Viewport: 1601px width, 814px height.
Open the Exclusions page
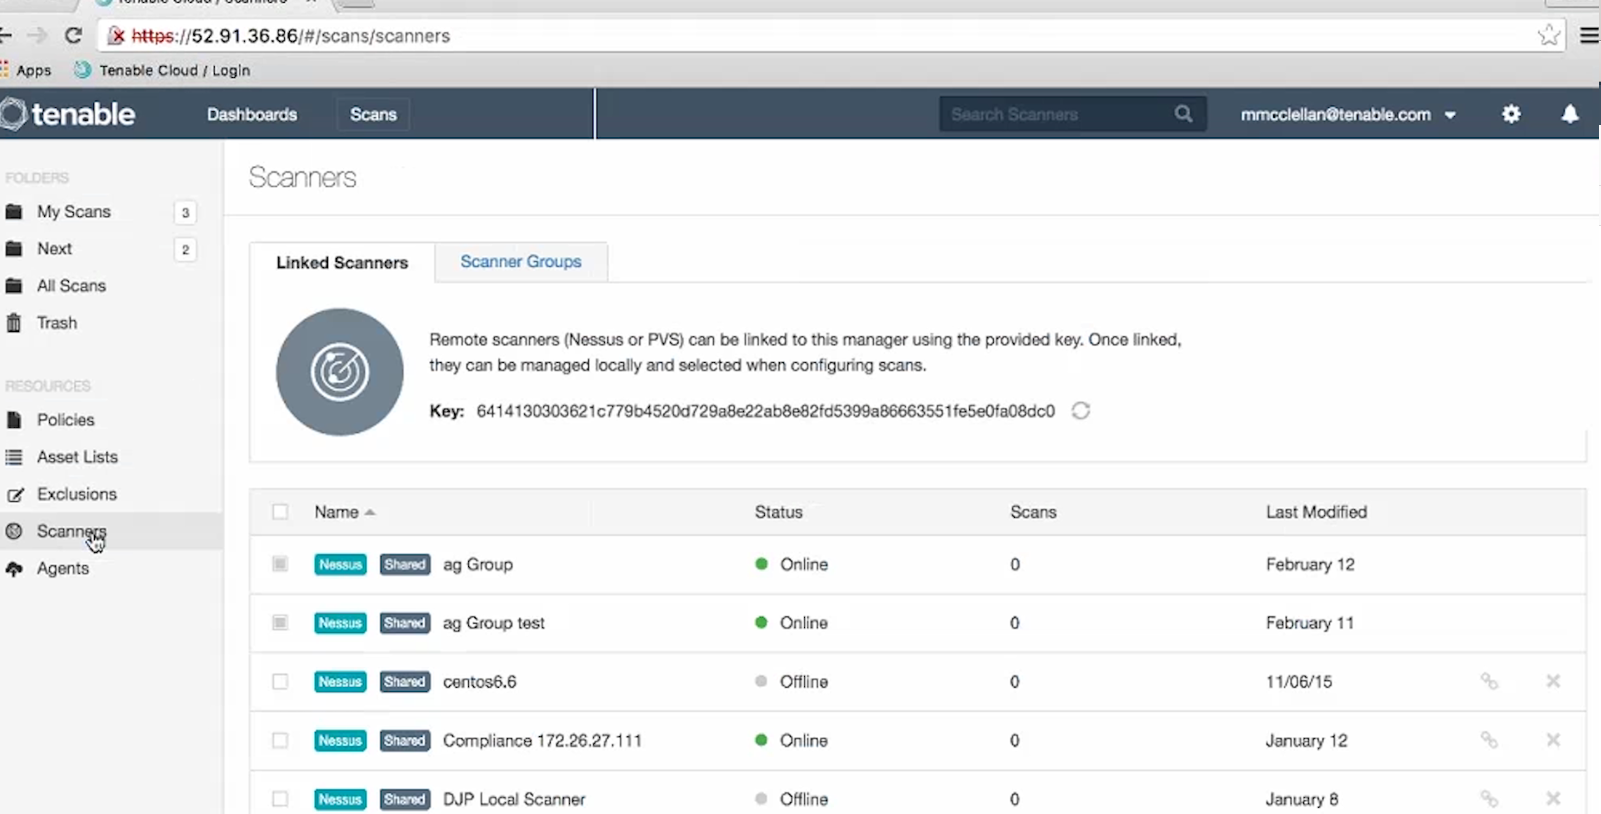click(77, 494)
